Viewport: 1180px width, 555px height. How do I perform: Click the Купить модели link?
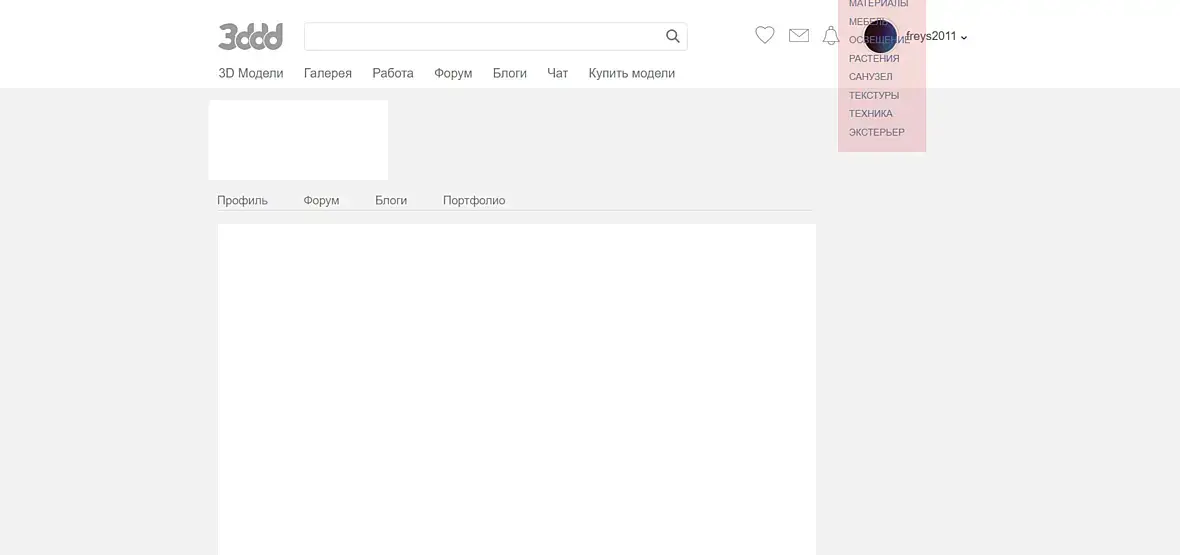pyautogui.click(x=631, y=73)
